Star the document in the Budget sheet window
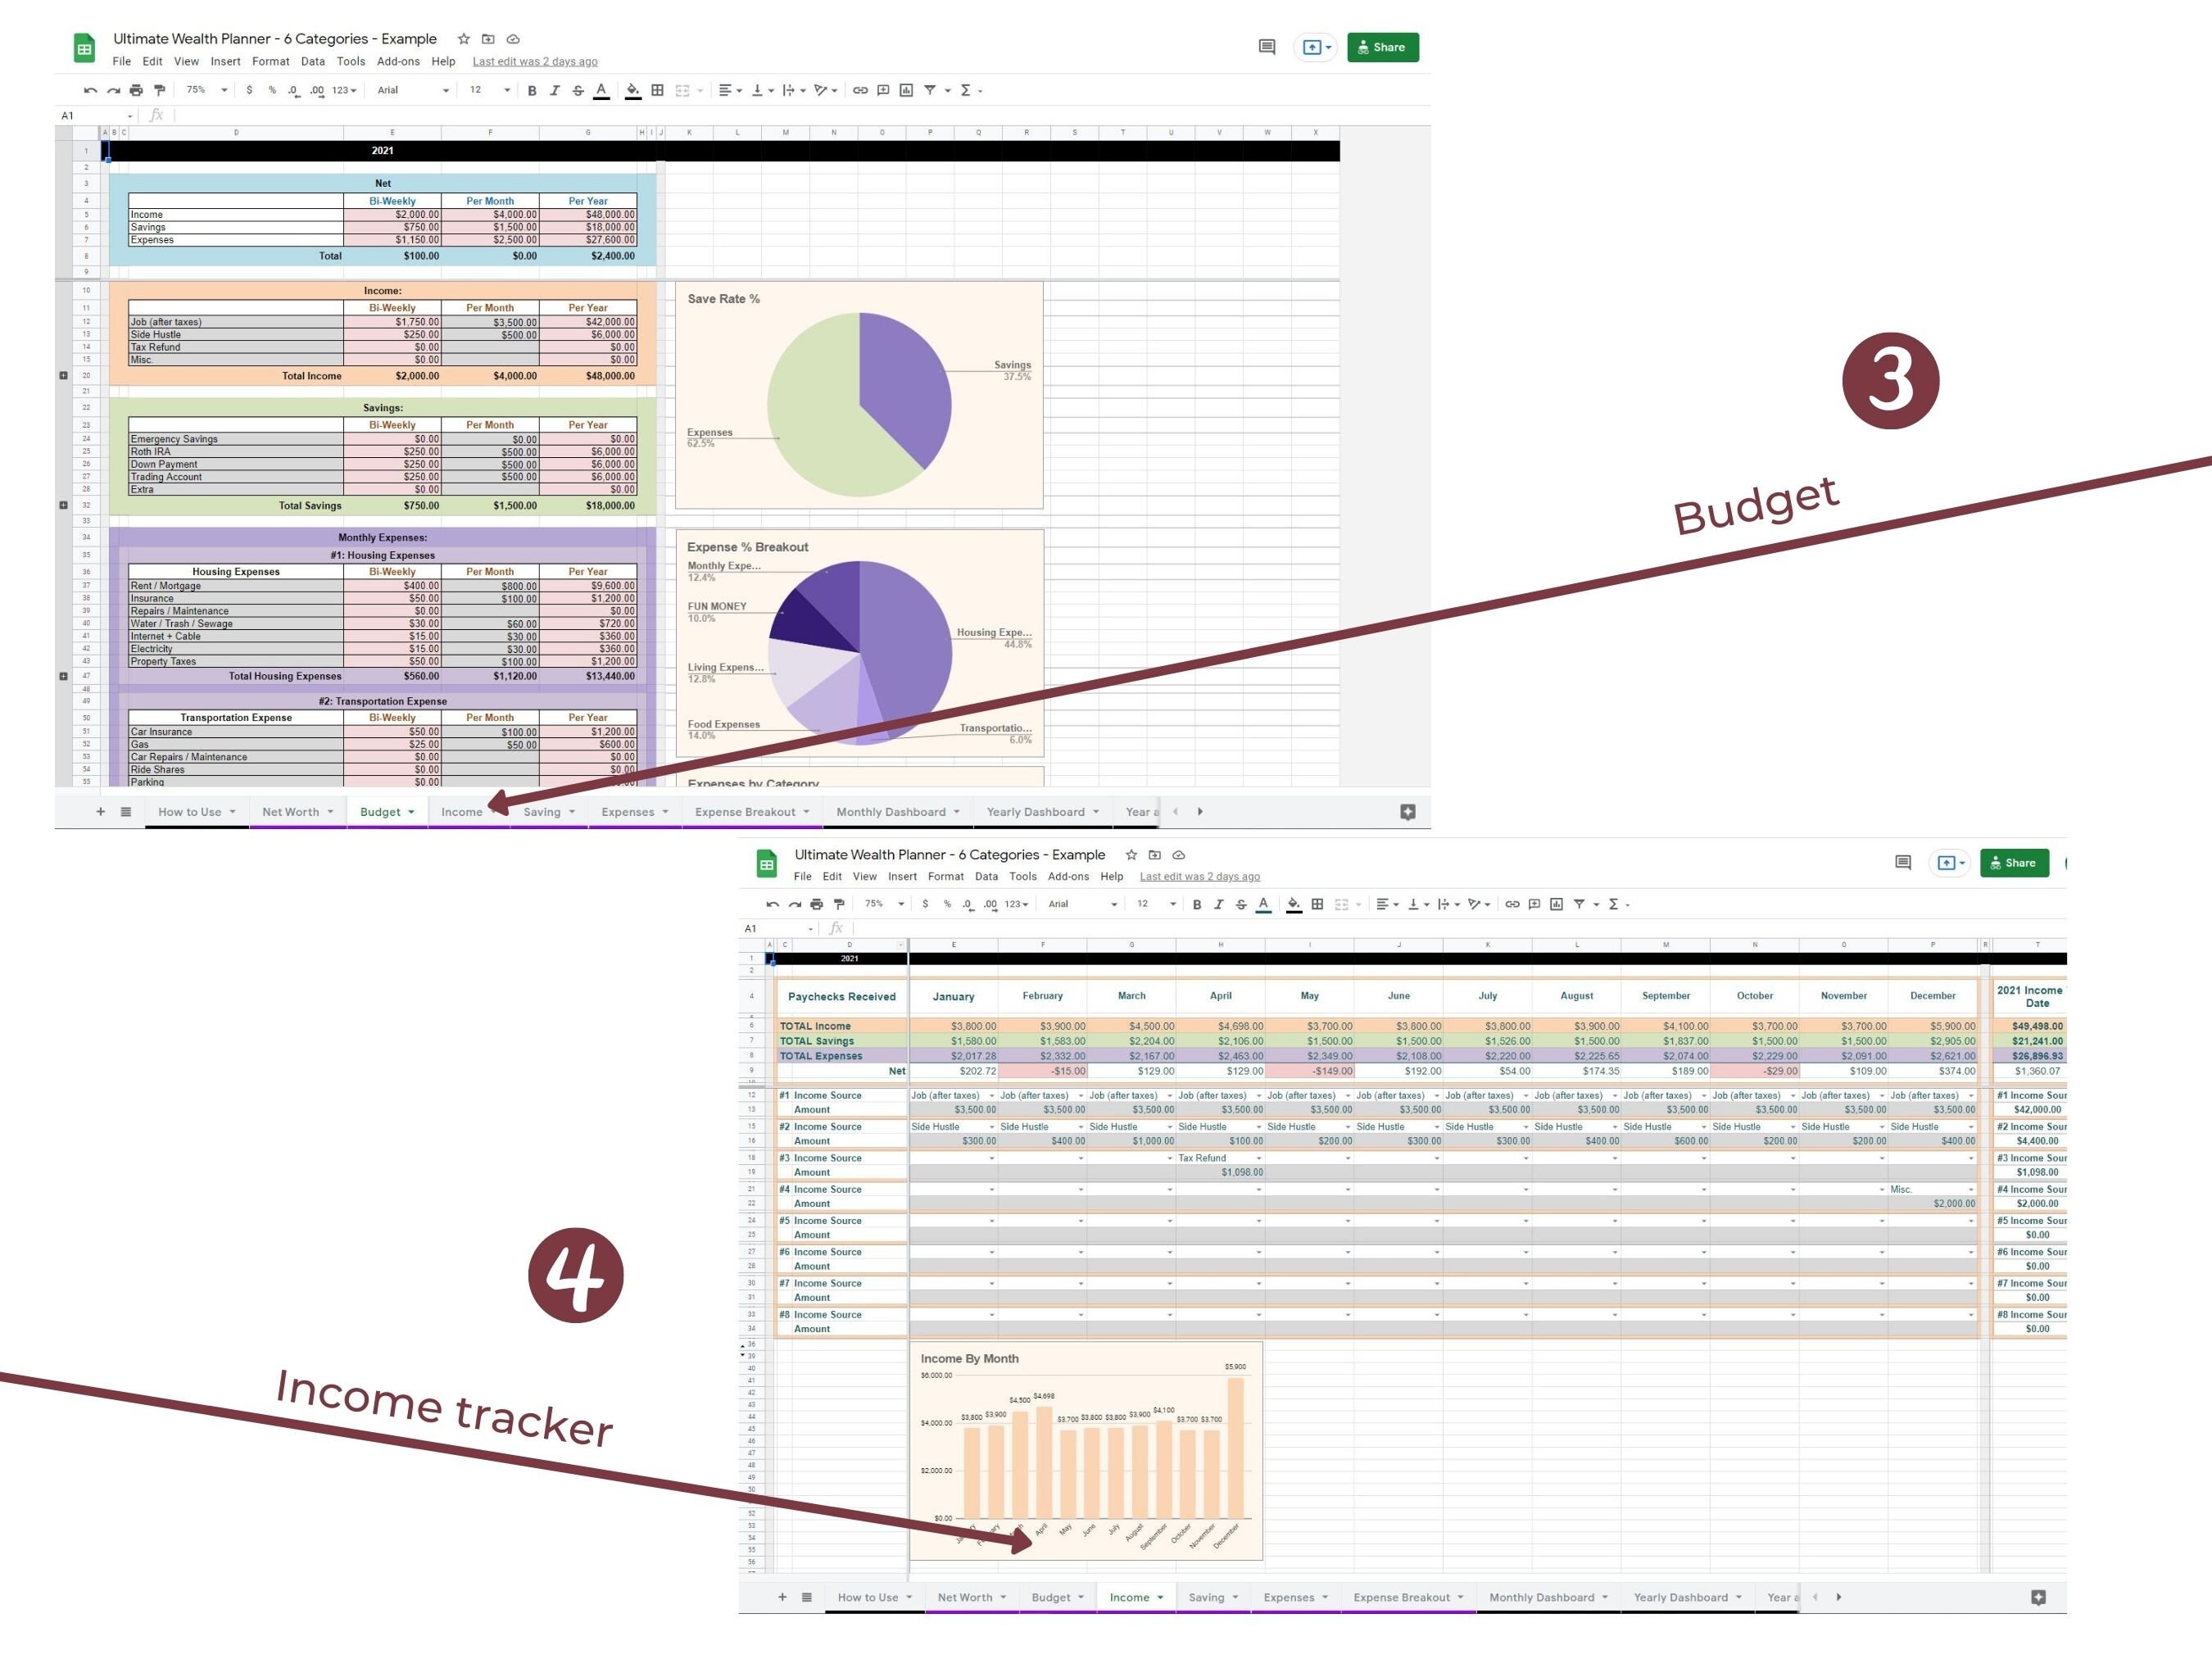The height and width of the screenshot is (1659, 2212). (x=464, y=39)
